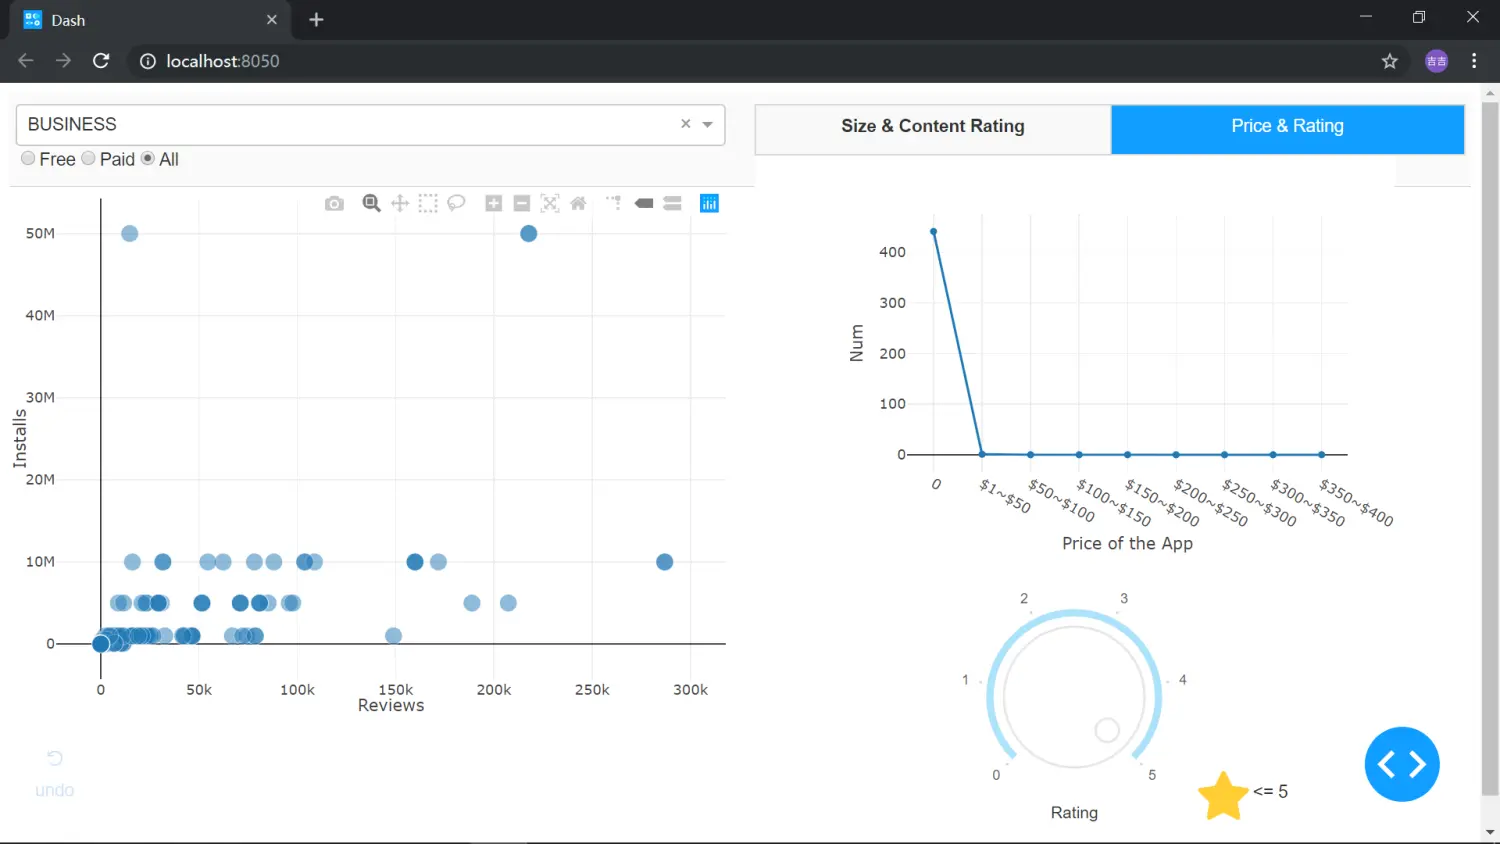Click the 'Price of the App' axis title
Image resolution: width=1500 pixels, height=844 pixels.
(x=1127, y=543)
